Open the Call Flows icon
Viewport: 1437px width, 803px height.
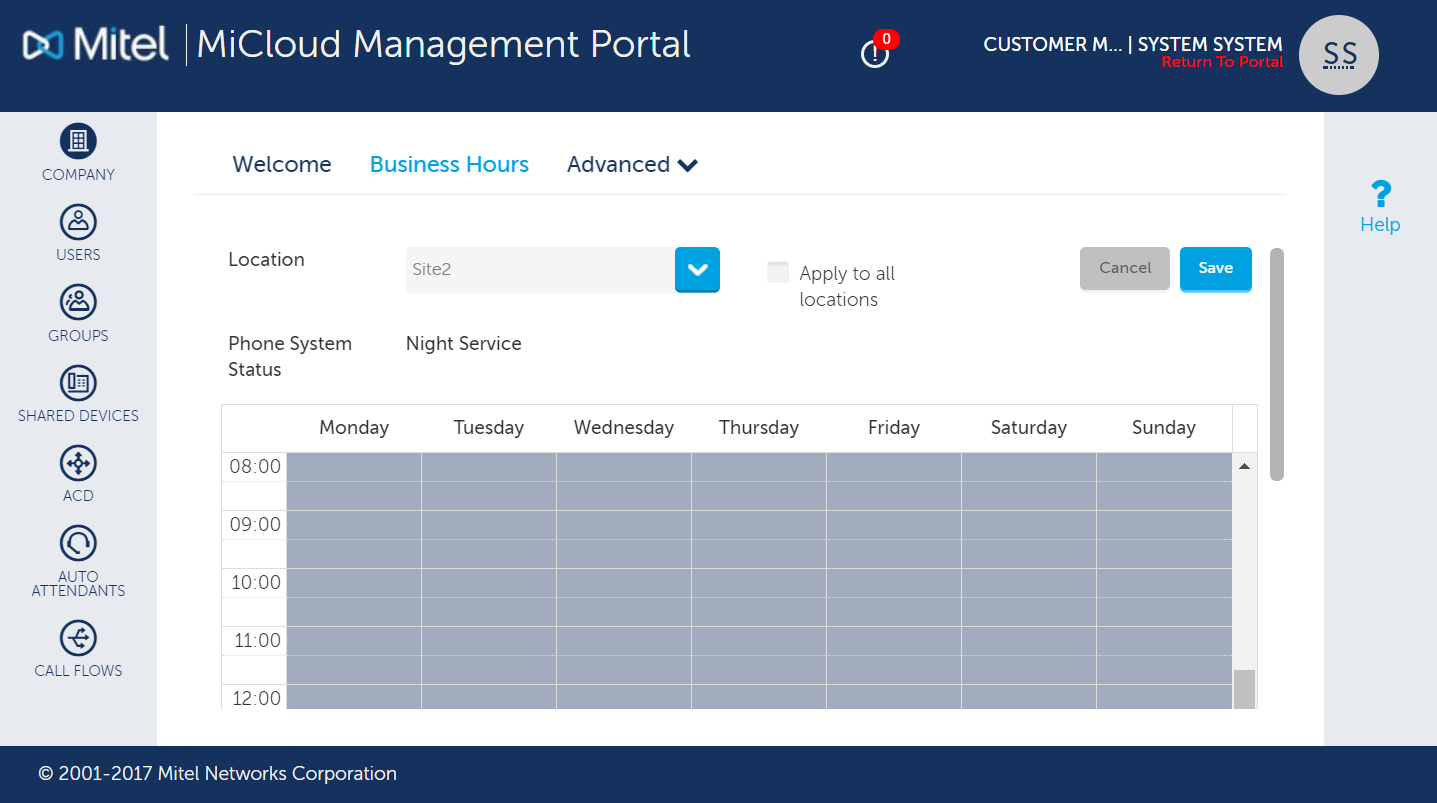78,638
